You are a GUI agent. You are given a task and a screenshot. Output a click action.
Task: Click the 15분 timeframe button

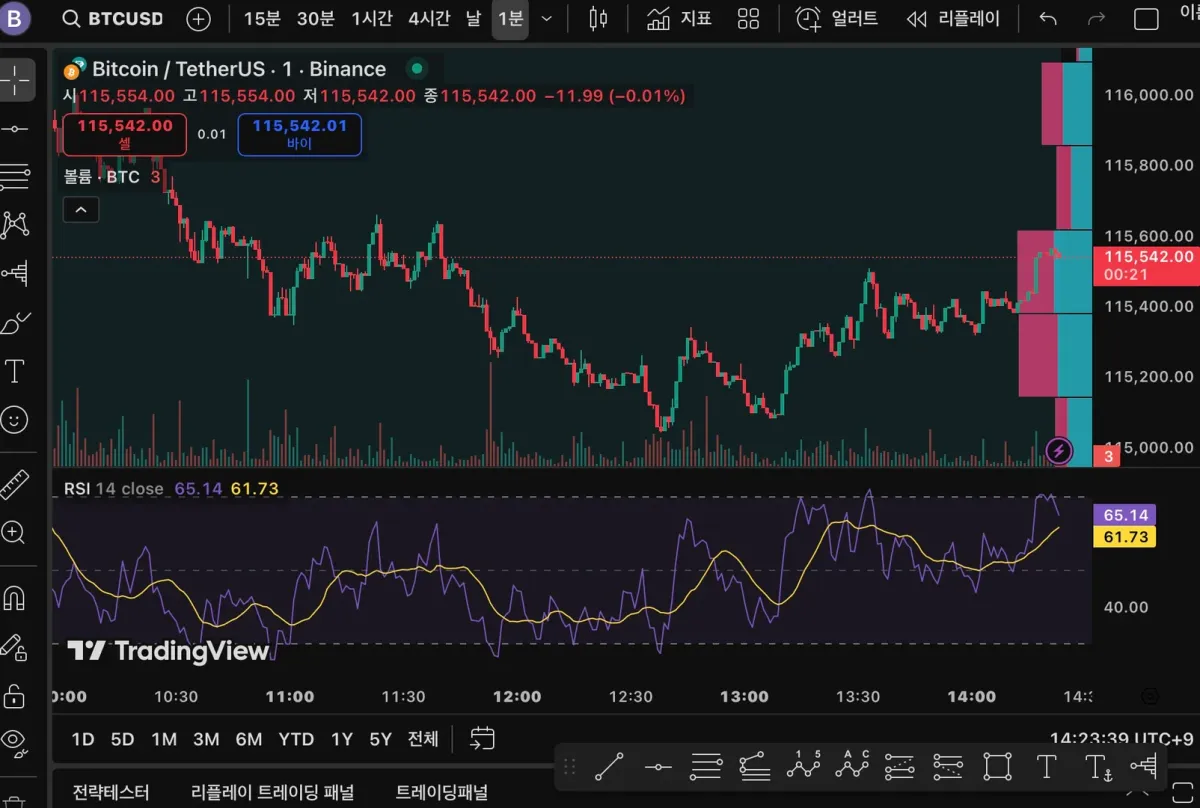pyautogui.click(x=262, y=19)
